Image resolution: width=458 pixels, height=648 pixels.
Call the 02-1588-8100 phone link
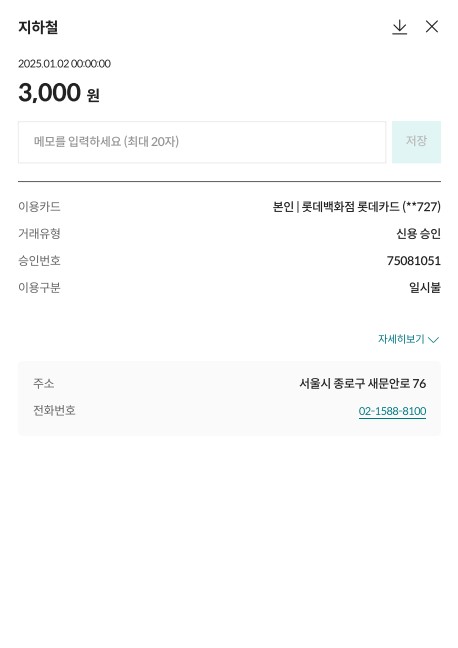(x=392, y=411)
